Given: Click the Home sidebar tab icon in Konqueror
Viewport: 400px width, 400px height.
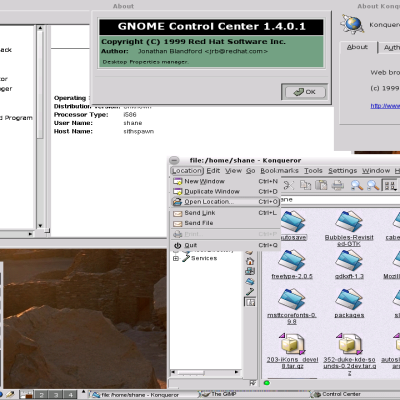Looking at the screenshot, I should pos(250,261).
